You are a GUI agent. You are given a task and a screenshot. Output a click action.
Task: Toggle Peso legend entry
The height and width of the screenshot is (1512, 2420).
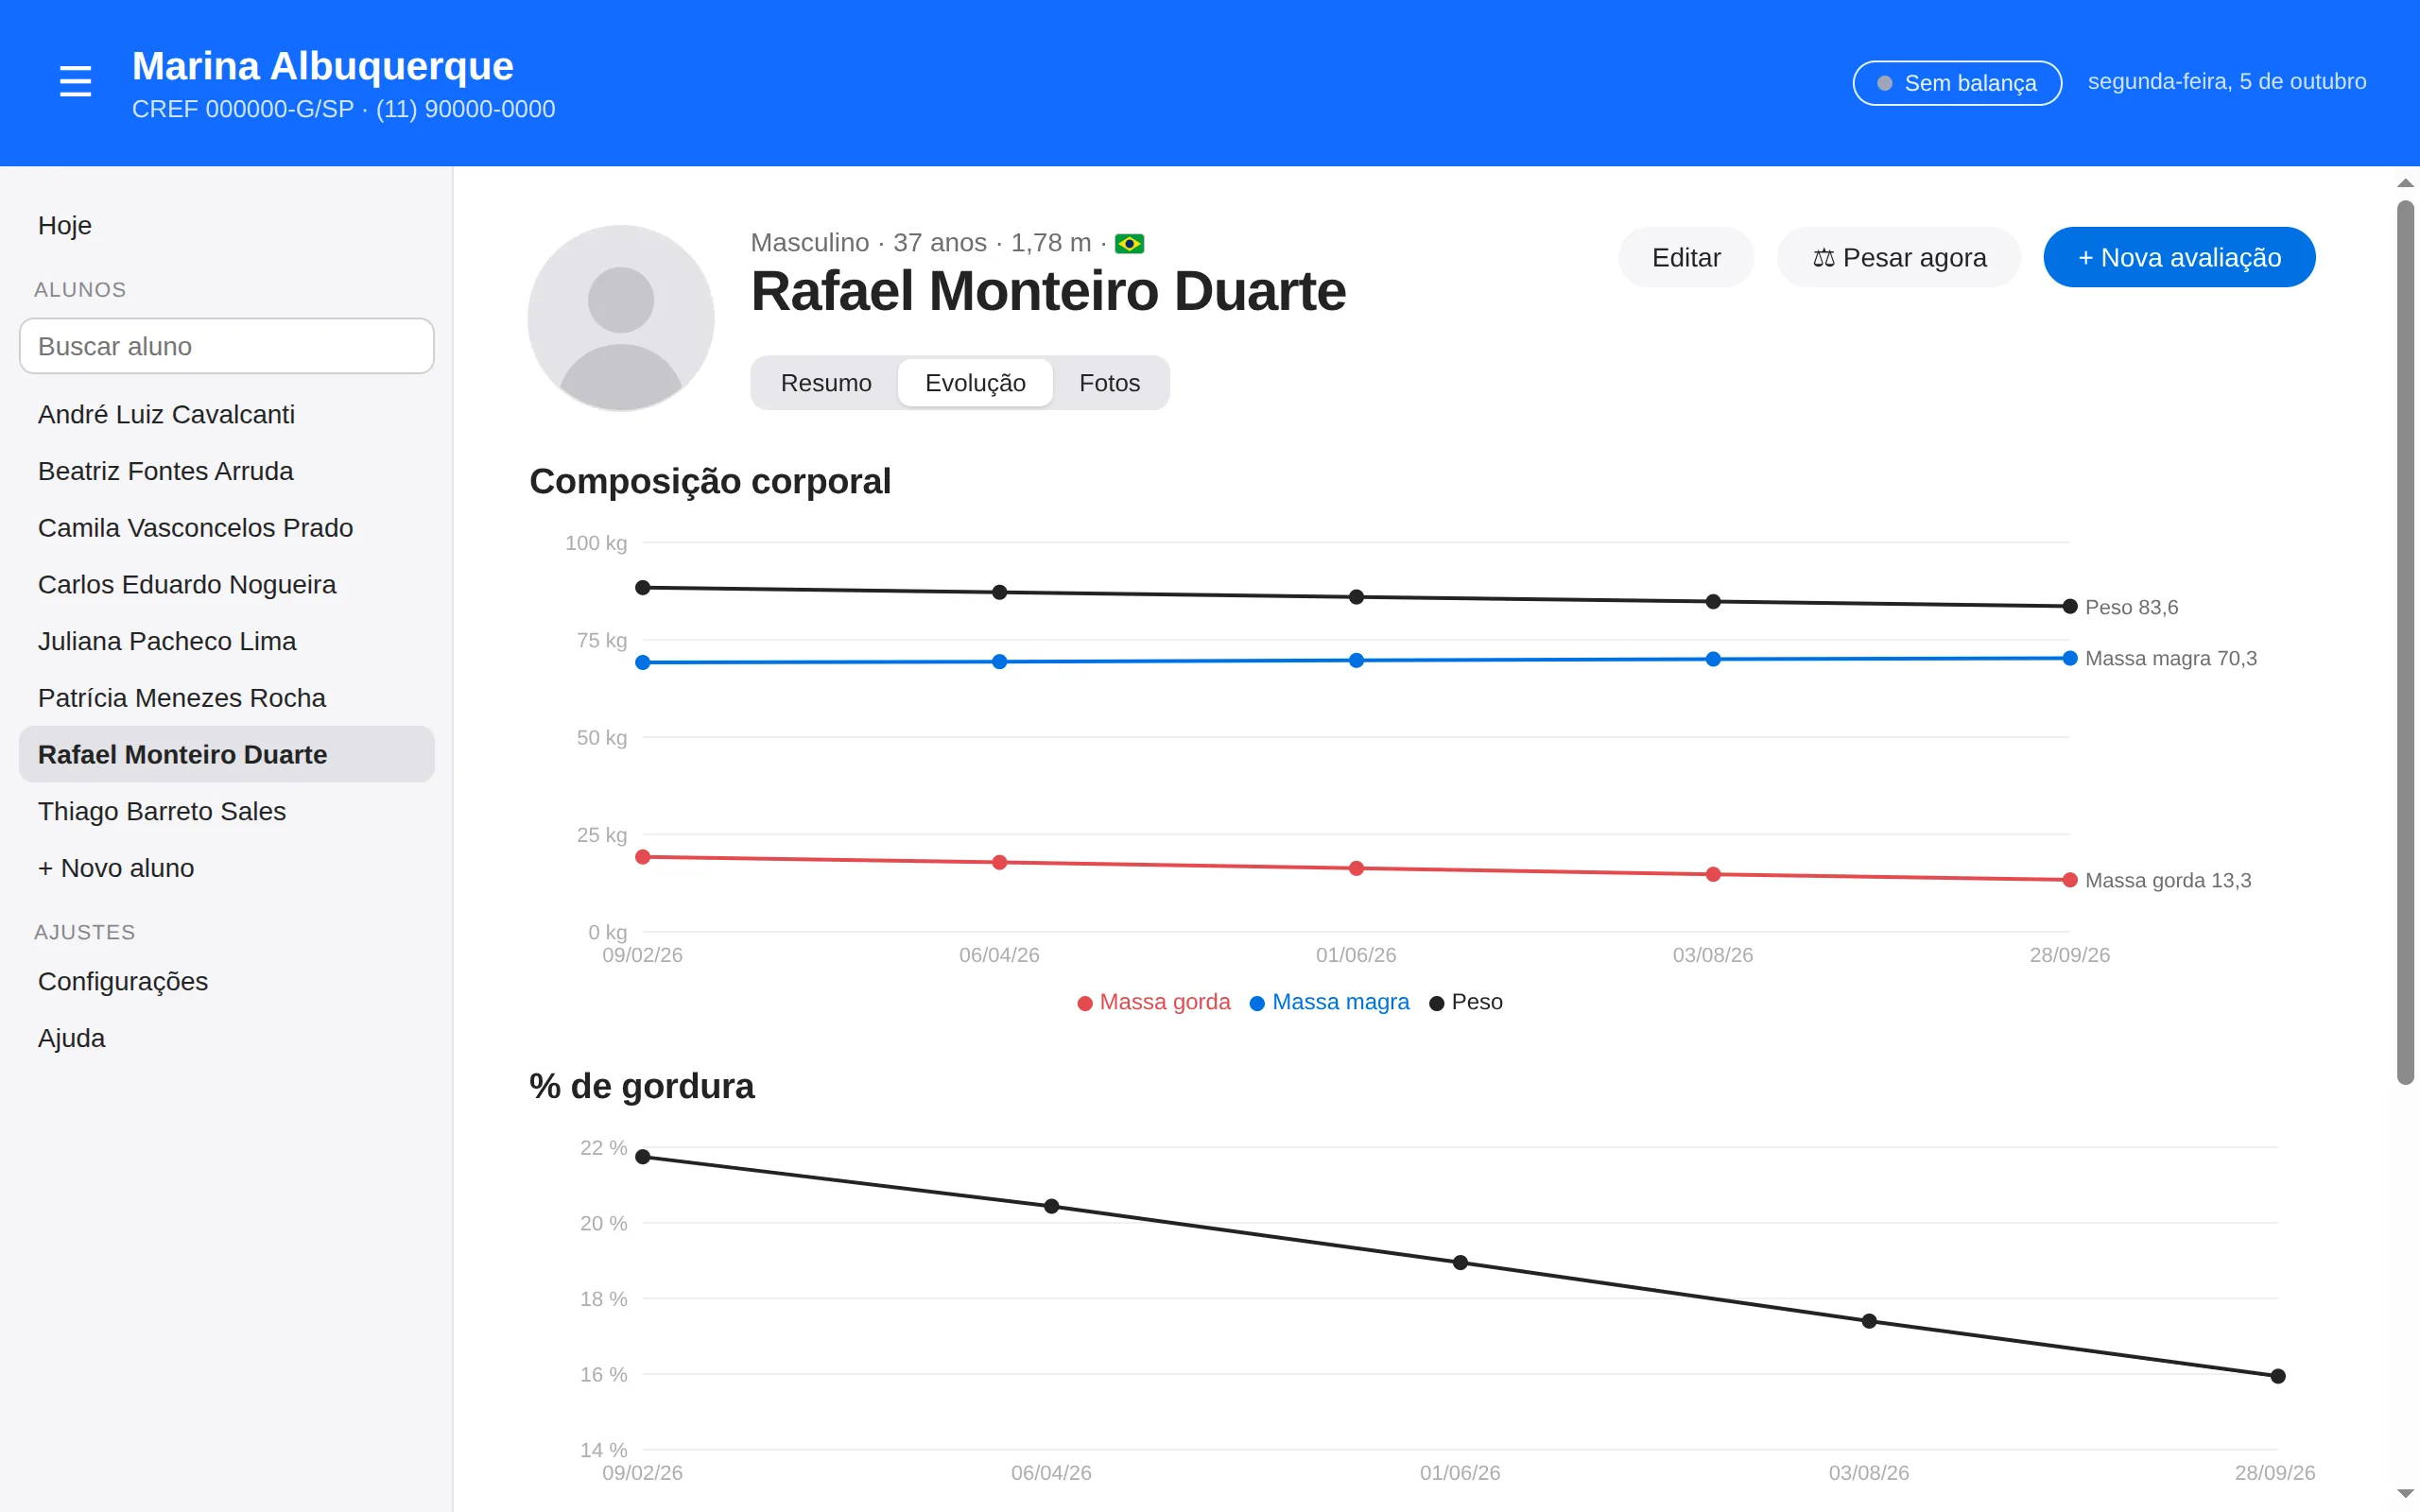(x=1466, y=1002)
